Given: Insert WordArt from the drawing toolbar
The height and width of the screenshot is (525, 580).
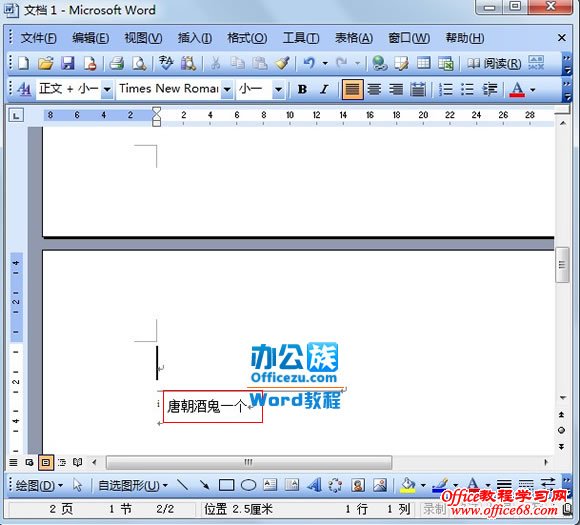Looking at the screenshot, I should (314, 485).
